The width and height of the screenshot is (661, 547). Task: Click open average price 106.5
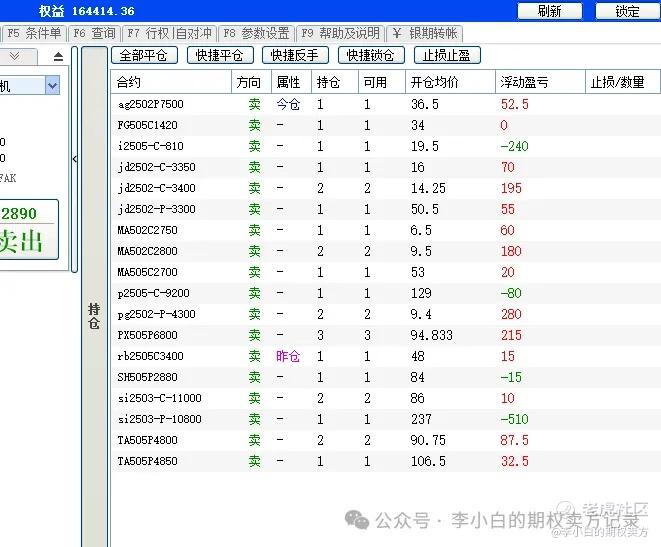(x=428, y=461)
